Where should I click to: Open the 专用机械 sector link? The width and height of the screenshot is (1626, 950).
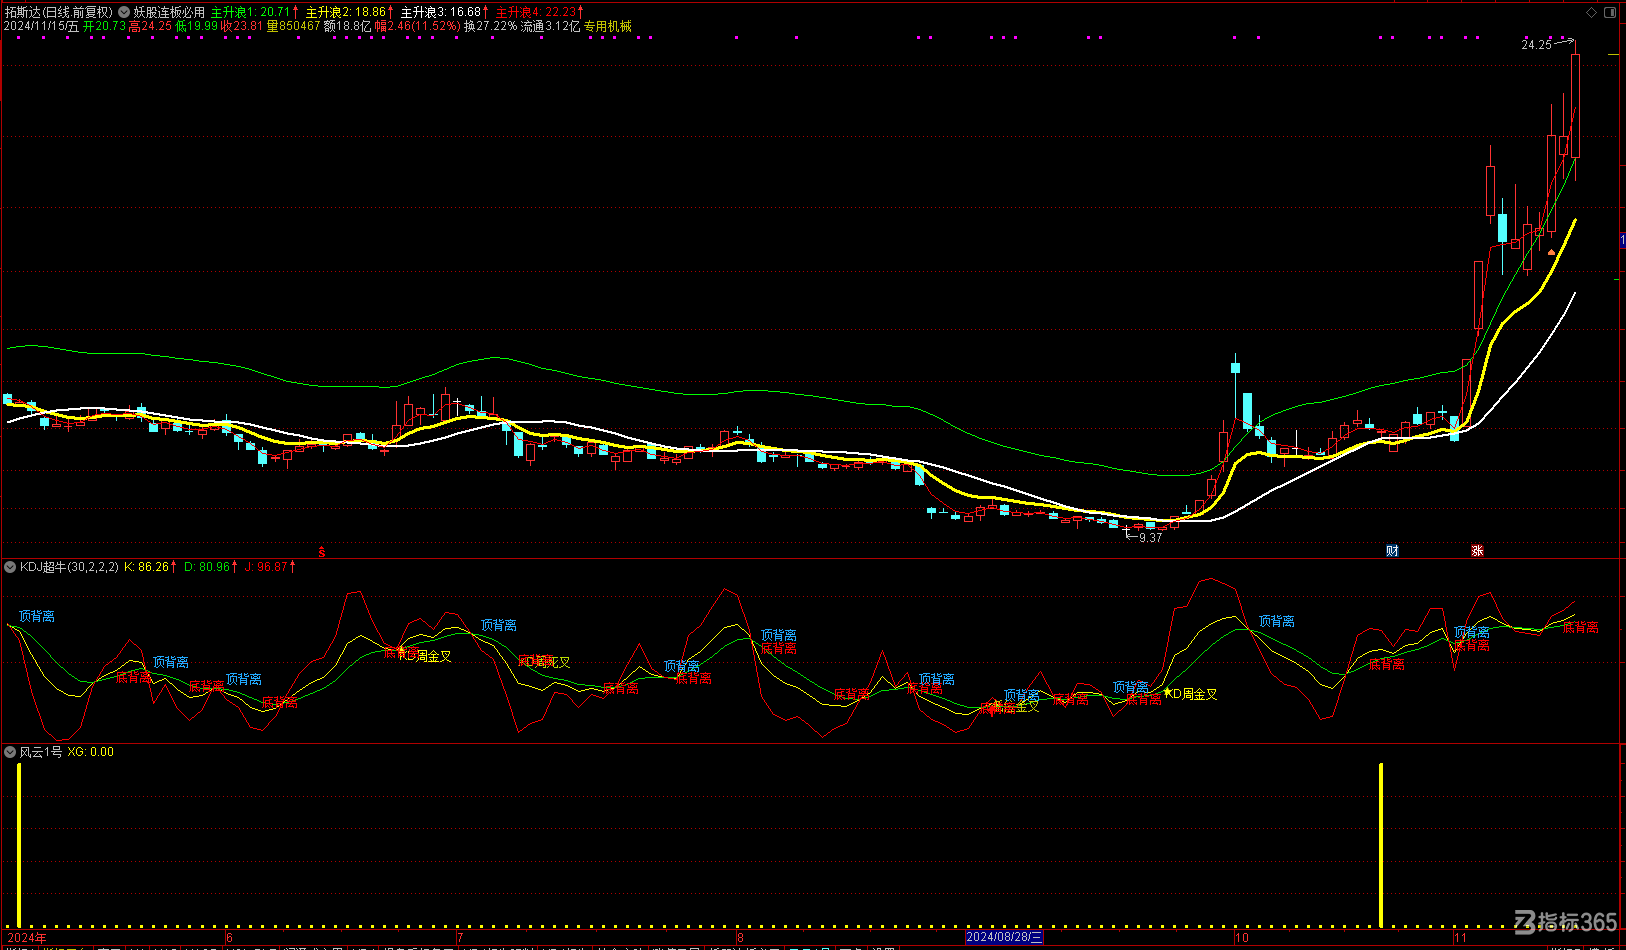(608, 27)
